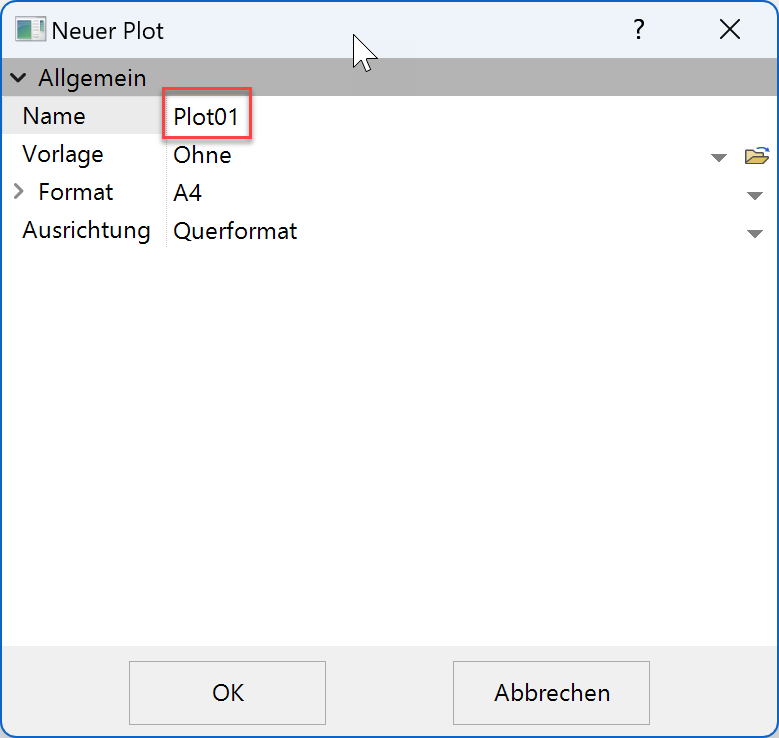The image size is (779, 738).
Task: Browse for a template with folder icon
Action: [x=756, y=156]
